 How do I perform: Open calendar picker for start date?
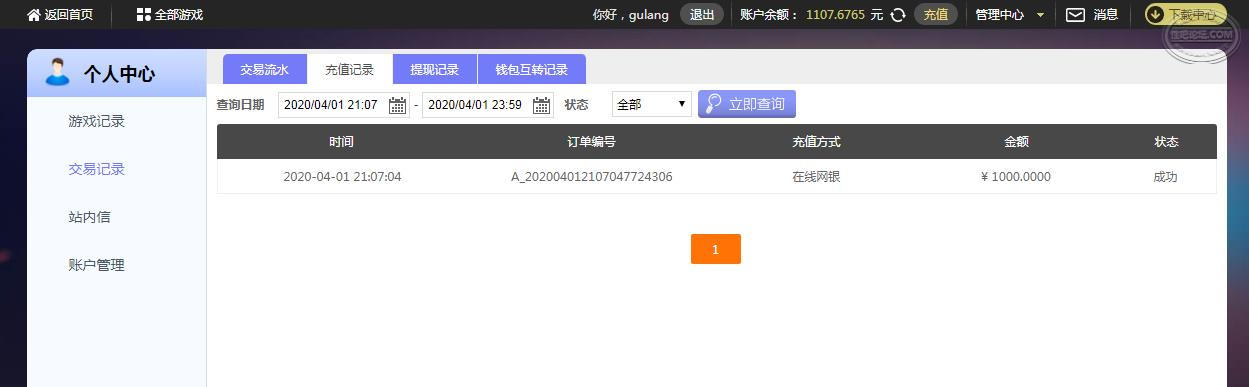click(x=397, y=105)
